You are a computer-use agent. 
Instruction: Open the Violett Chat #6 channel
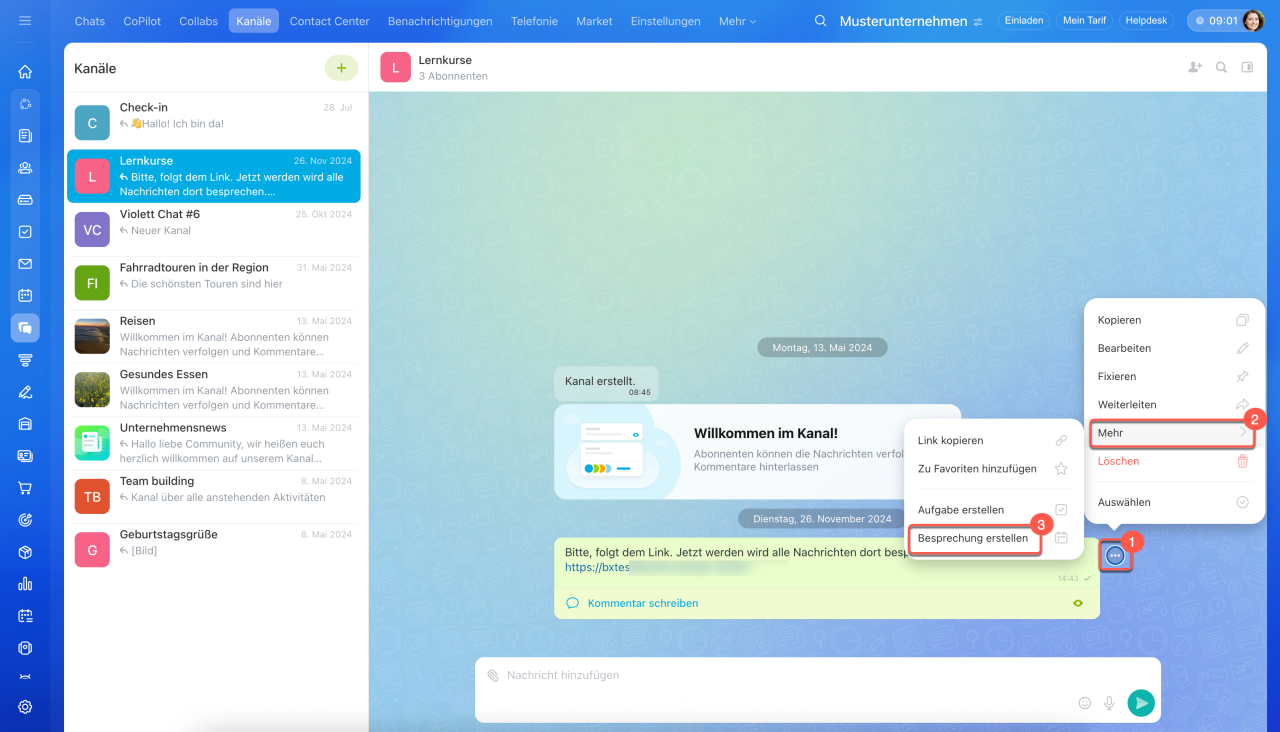coord(214,228)
